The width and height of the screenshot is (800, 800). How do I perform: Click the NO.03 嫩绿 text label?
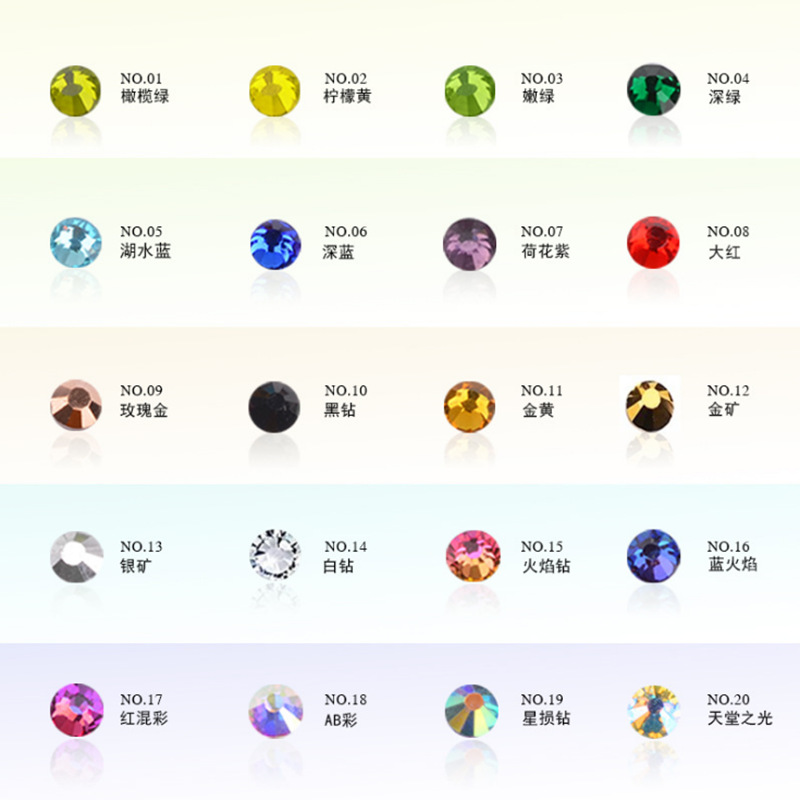(542, 88)
